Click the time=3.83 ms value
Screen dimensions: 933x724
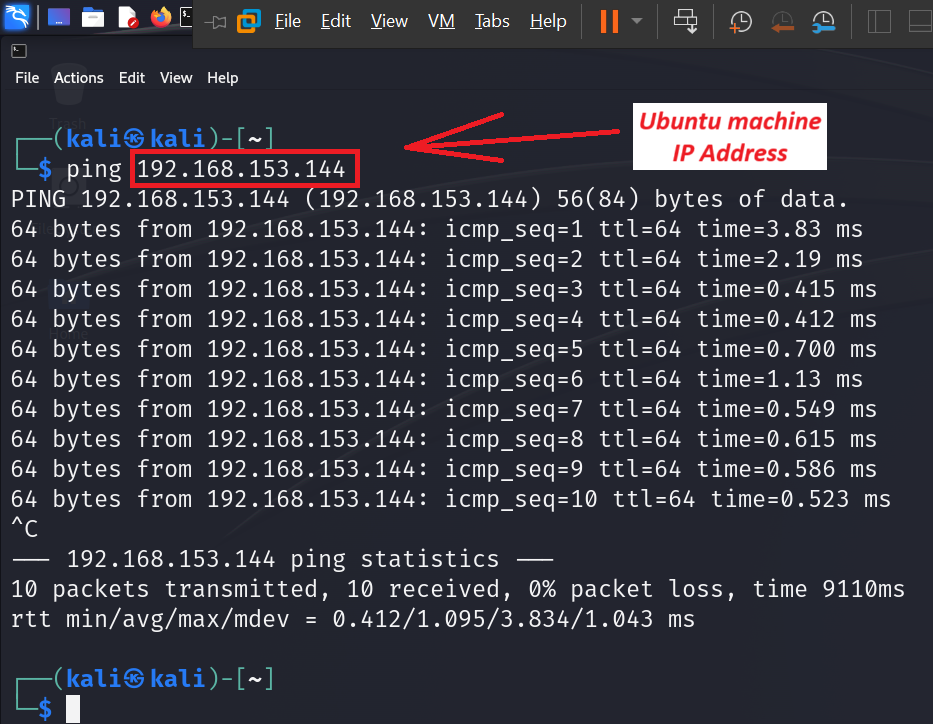[779, 230]
